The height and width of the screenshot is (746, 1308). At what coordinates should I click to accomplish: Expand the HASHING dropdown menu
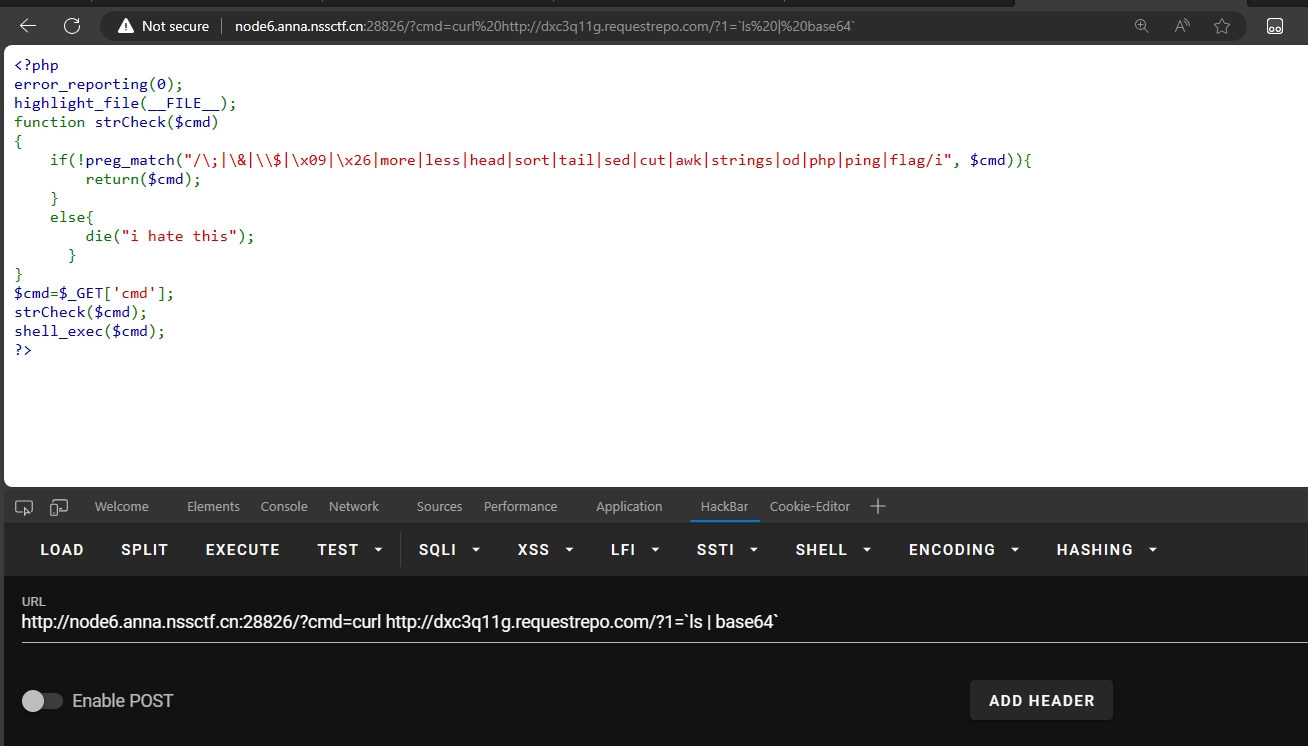(x=1107, y=550)
